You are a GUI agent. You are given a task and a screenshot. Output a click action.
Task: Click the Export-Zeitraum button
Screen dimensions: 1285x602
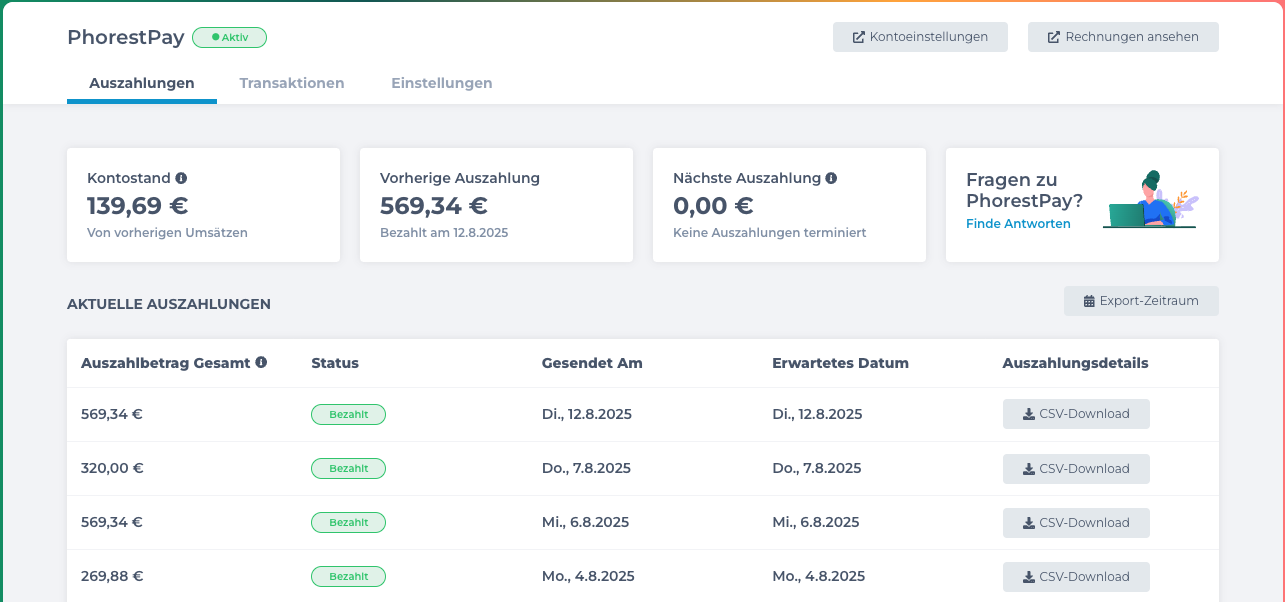point(1141,301)
